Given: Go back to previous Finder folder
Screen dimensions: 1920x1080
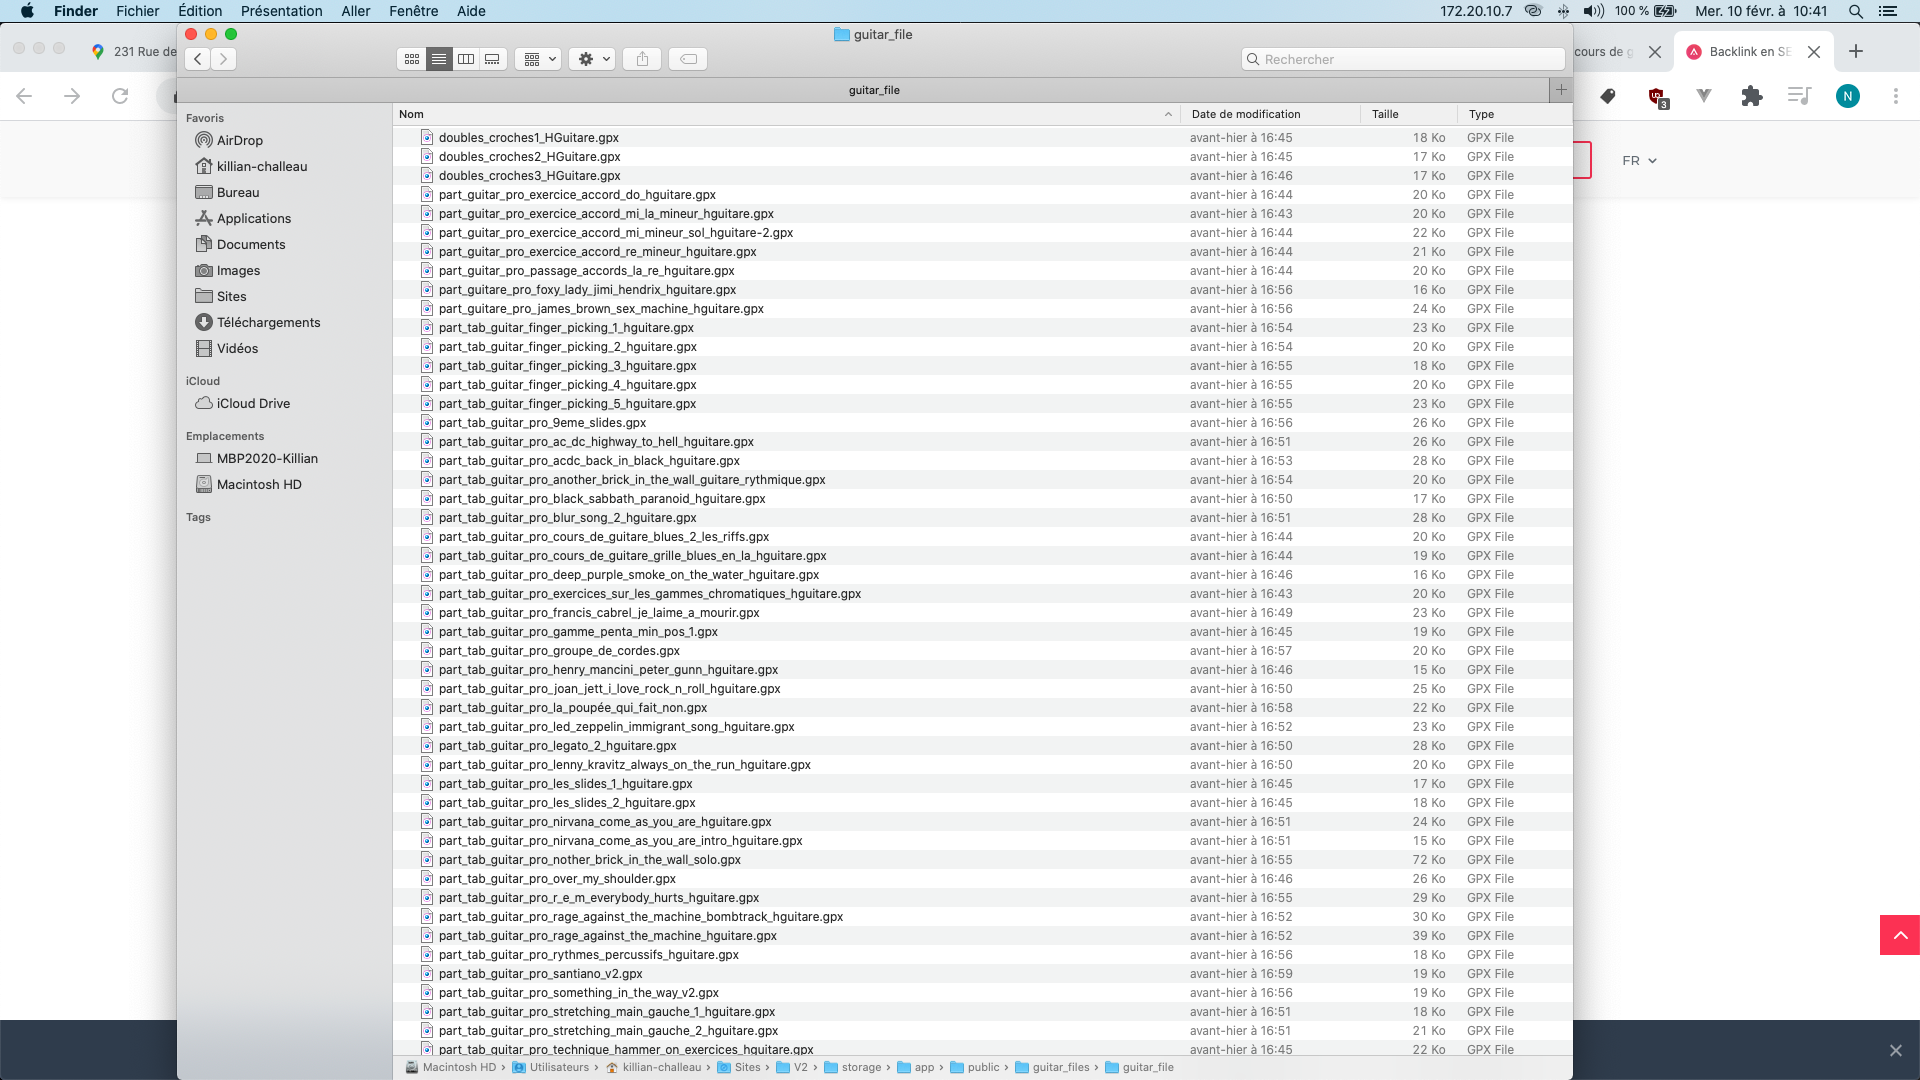Looking at the screenshot, I should (198, 59).
